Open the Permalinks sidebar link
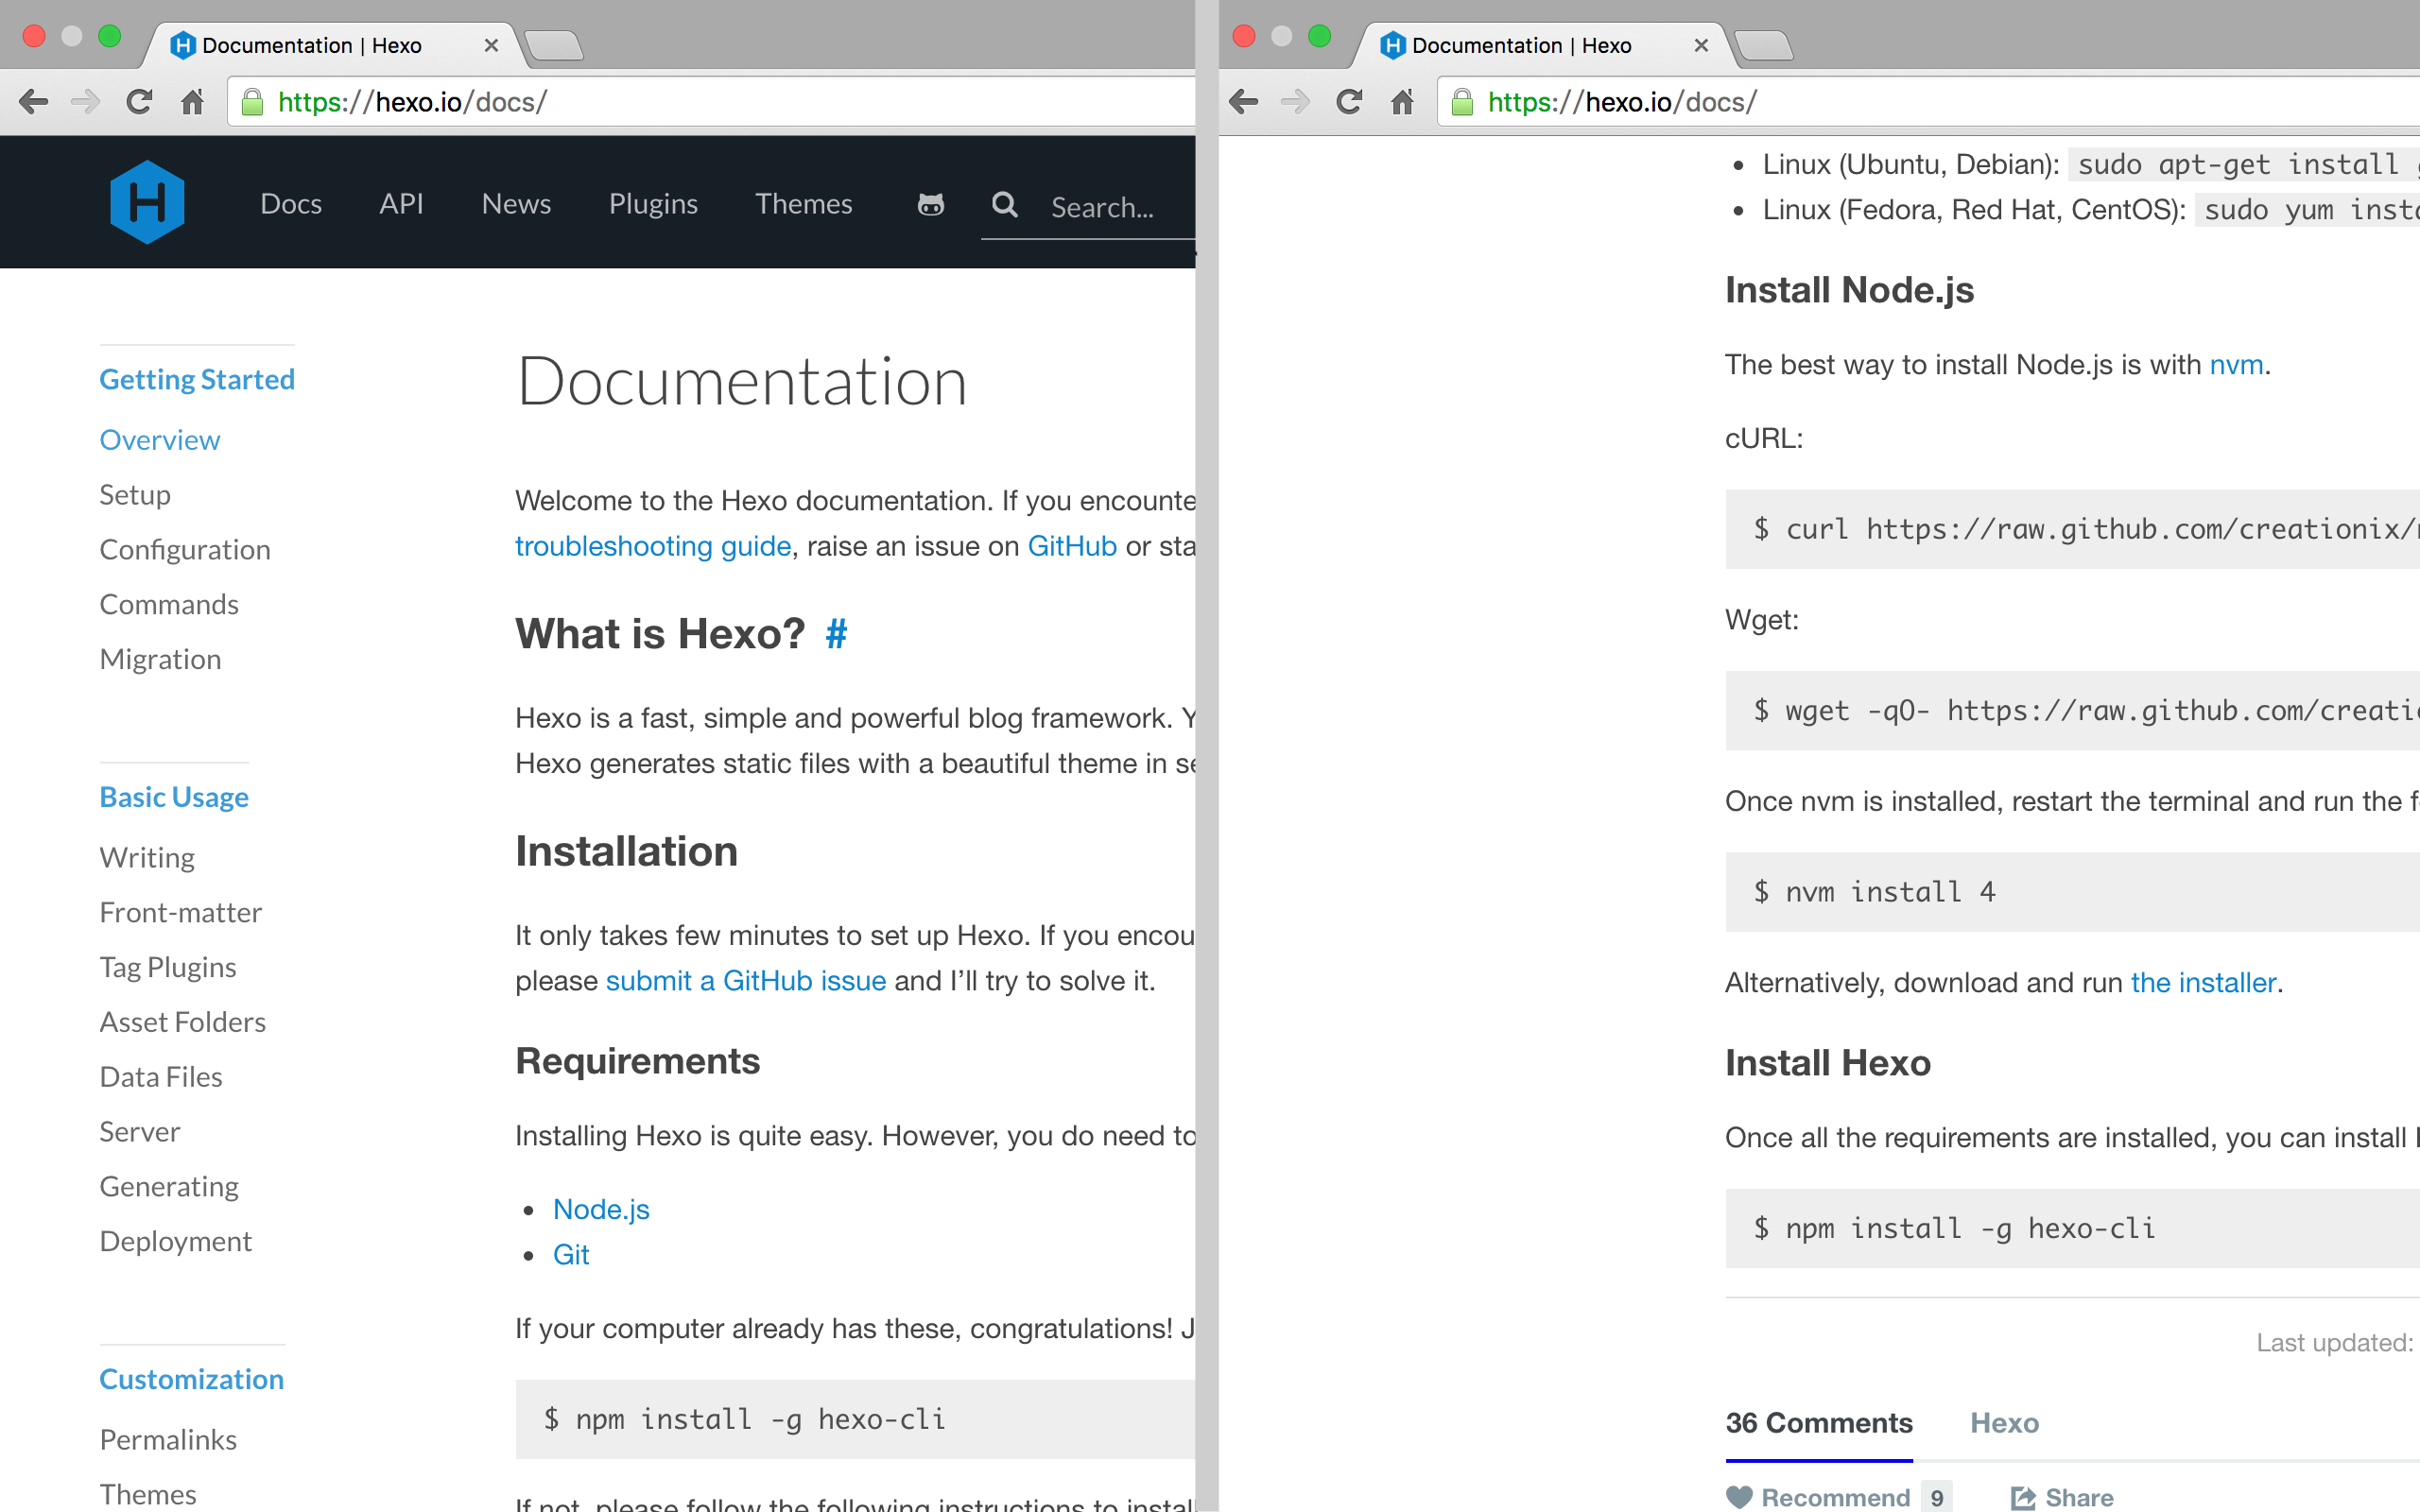The image size is (2420, 1512). 168,1440
